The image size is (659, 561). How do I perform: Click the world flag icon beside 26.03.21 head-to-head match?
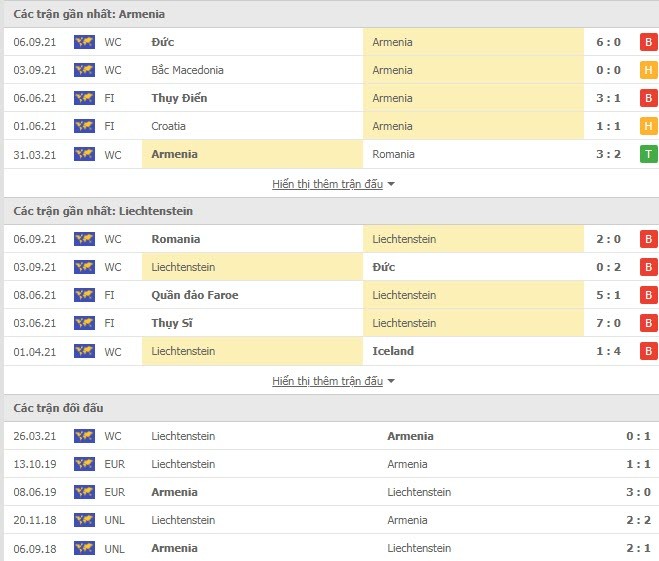pos(84,436)
